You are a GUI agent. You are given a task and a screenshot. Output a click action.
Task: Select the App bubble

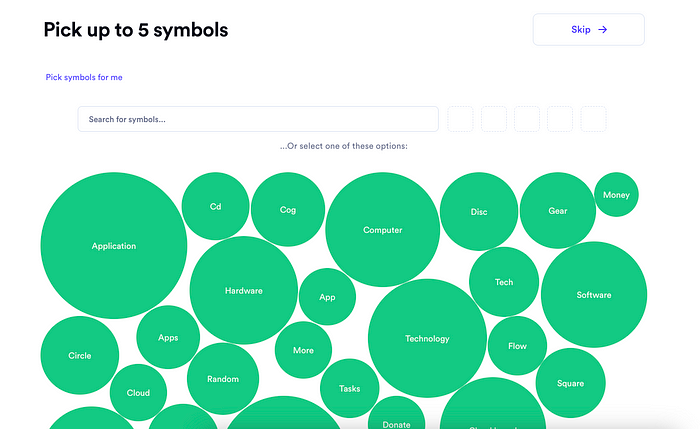point(327,297)
